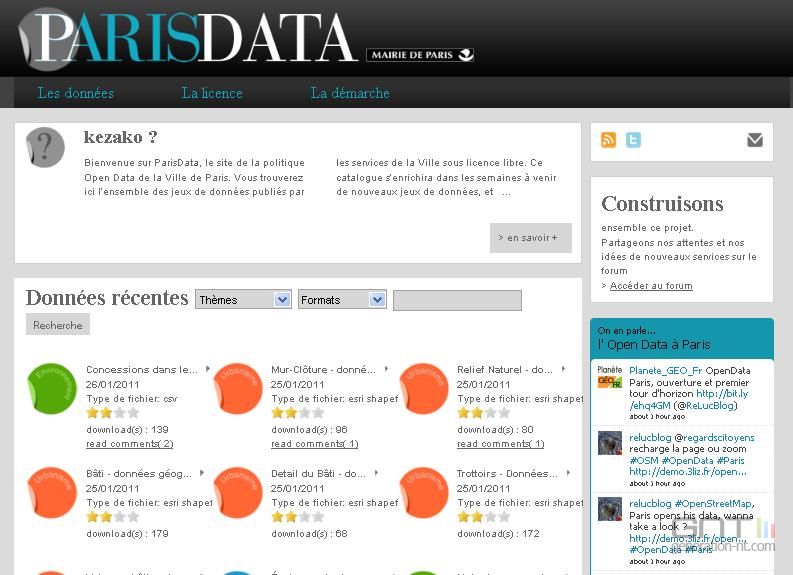The height and width of the screenshot is (575, 793).
Task: Click Type de fichier: csv text
Action: (x=131, y=399)
